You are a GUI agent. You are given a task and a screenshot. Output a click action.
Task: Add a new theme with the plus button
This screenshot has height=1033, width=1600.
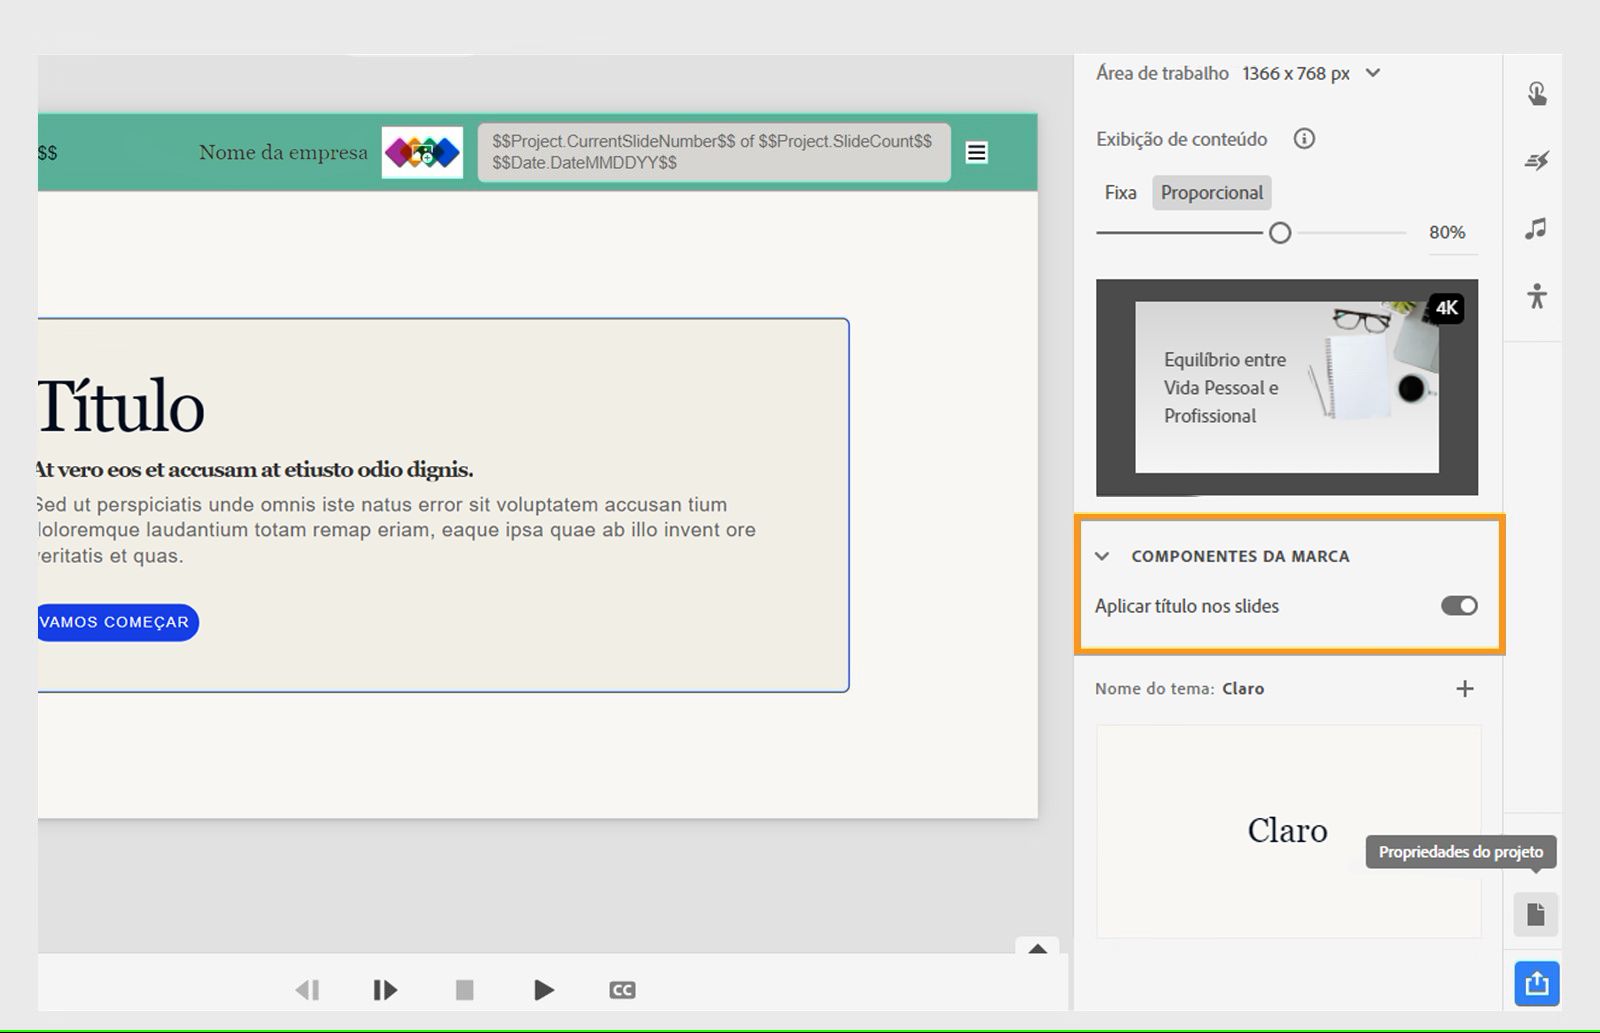pos(1465,688)
